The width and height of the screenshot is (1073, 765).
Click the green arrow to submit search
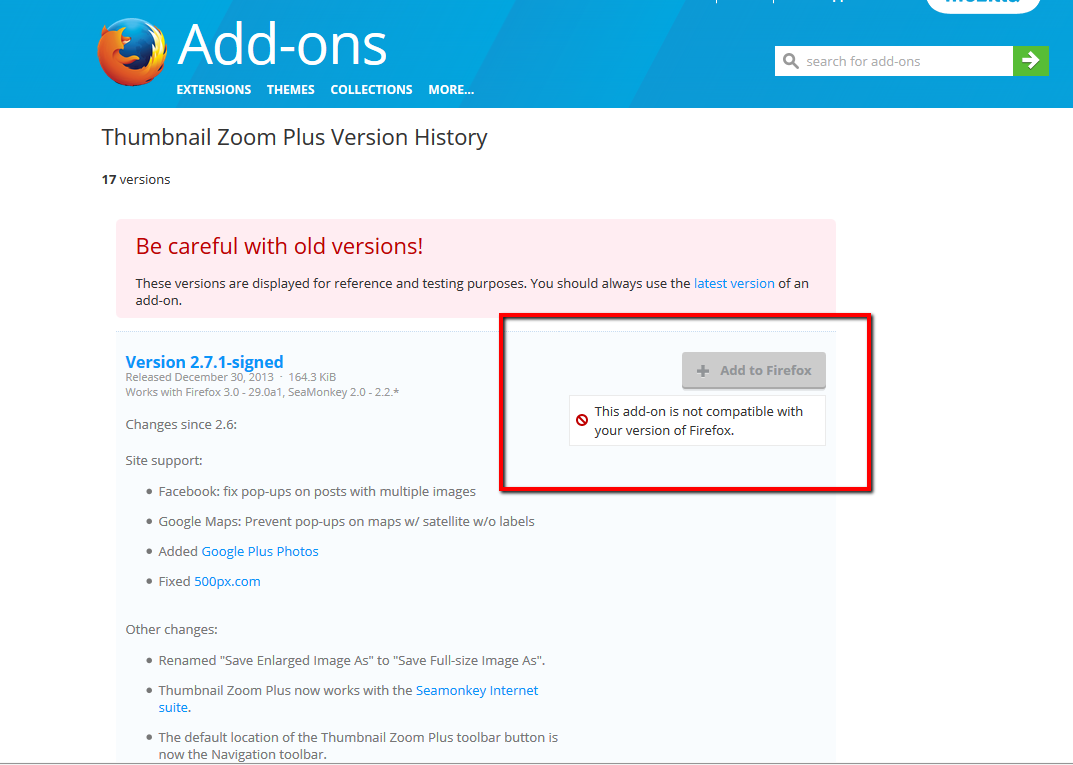pyautogui.click(x=1031, y=61)
